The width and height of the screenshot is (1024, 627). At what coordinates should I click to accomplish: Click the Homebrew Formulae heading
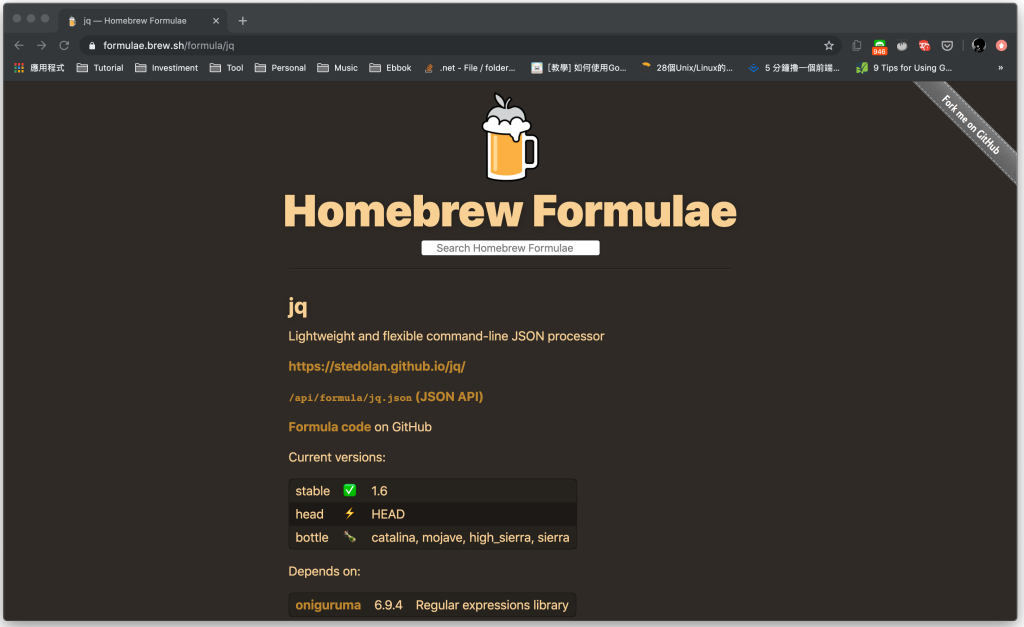tap(510, 211)
